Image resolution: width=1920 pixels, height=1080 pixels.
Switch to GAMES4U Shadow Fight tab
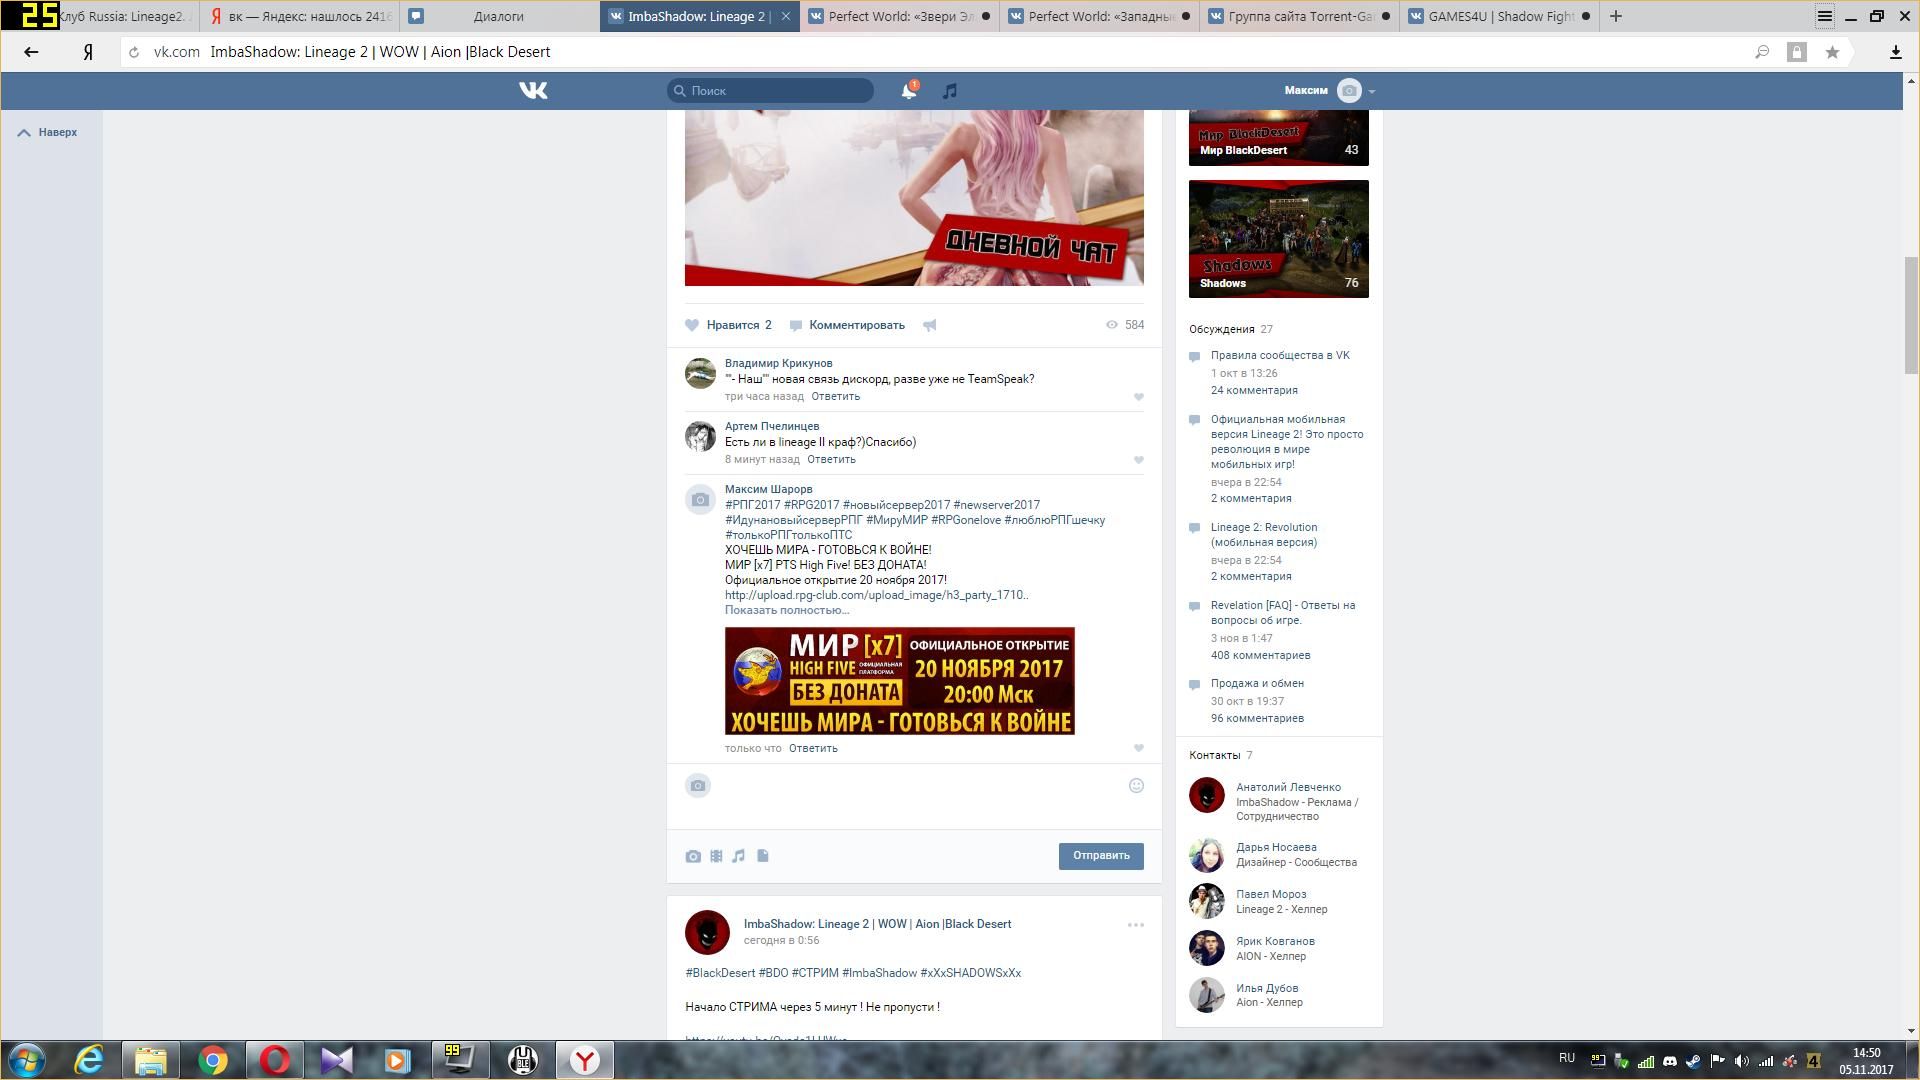1499,16
